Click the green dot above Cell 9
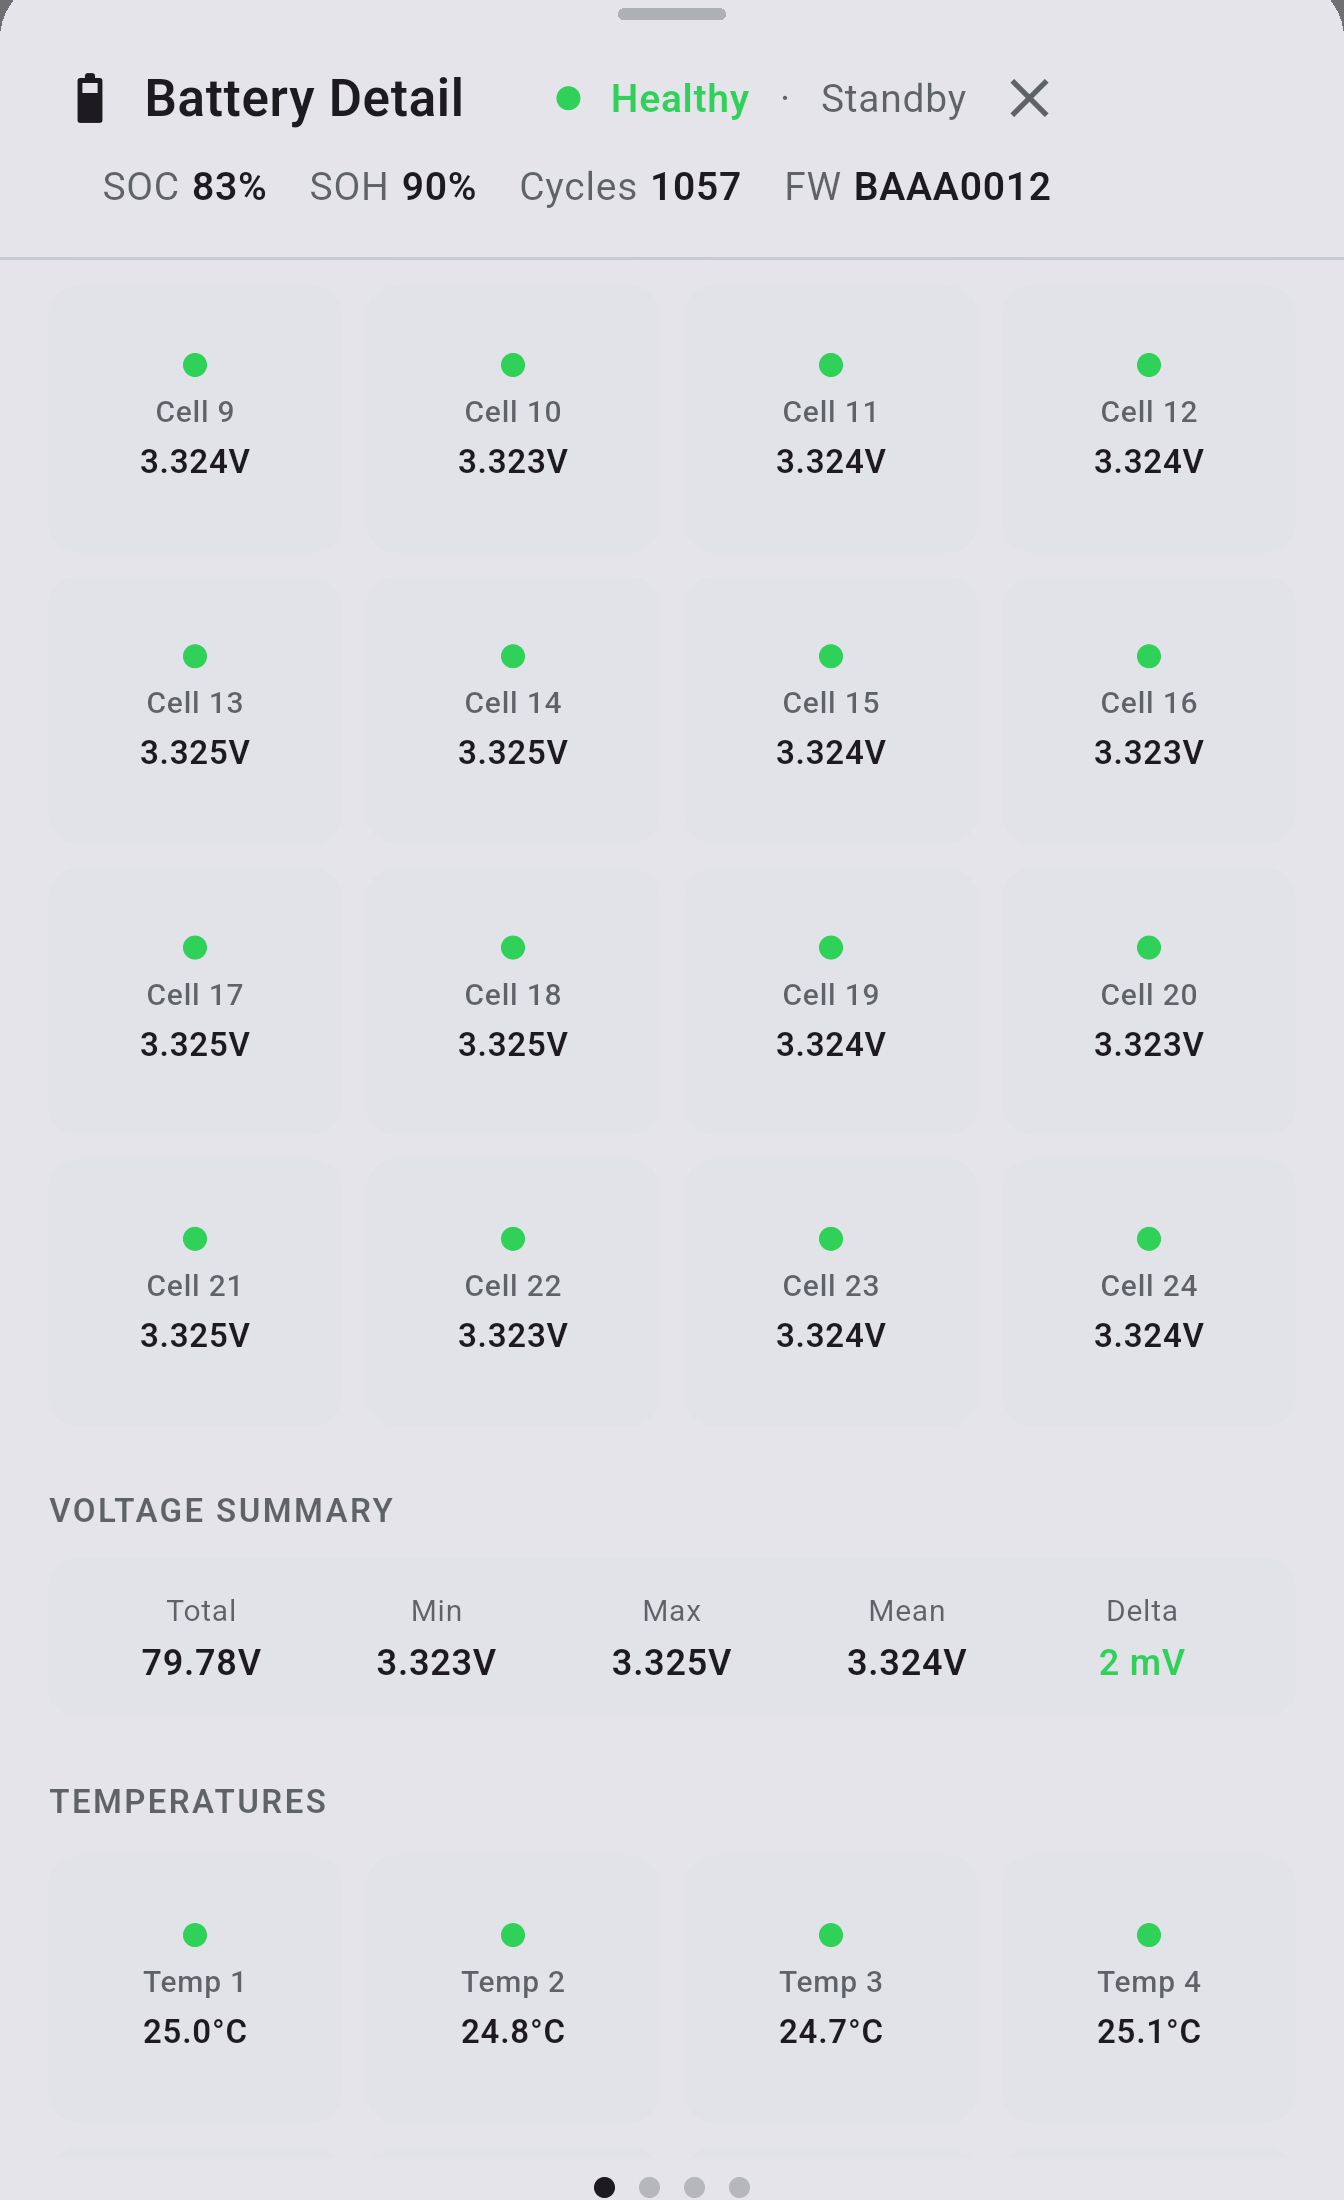 pyautogui.click(x=195, y=365)
